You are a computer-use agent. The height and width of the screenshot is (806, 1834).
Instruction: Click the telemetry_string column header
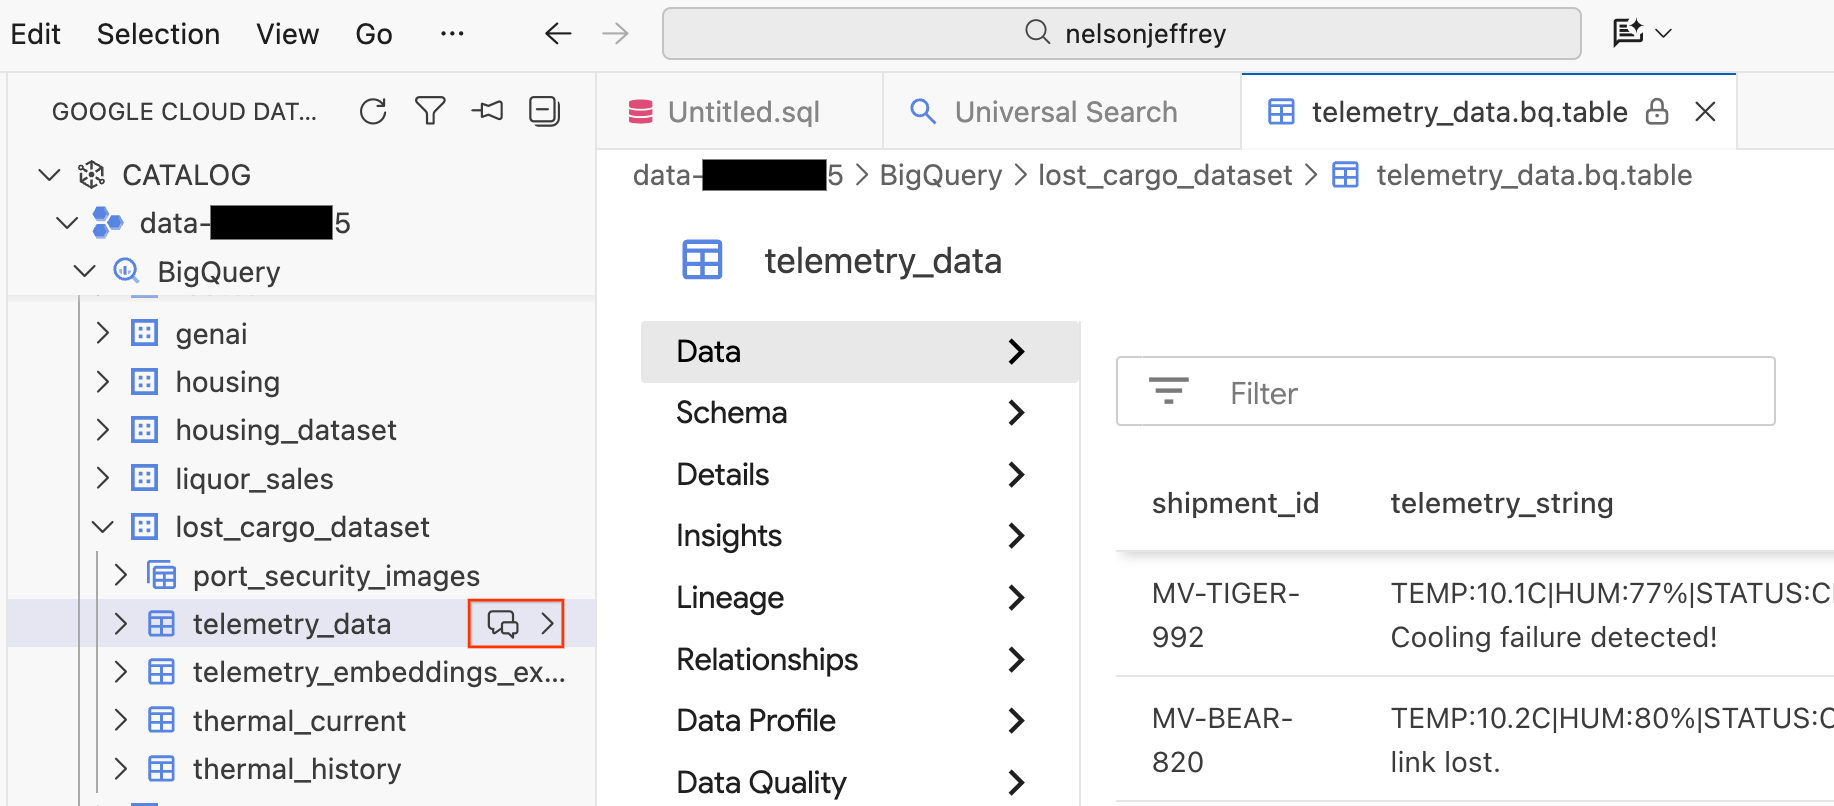(x=1502, y=502)
